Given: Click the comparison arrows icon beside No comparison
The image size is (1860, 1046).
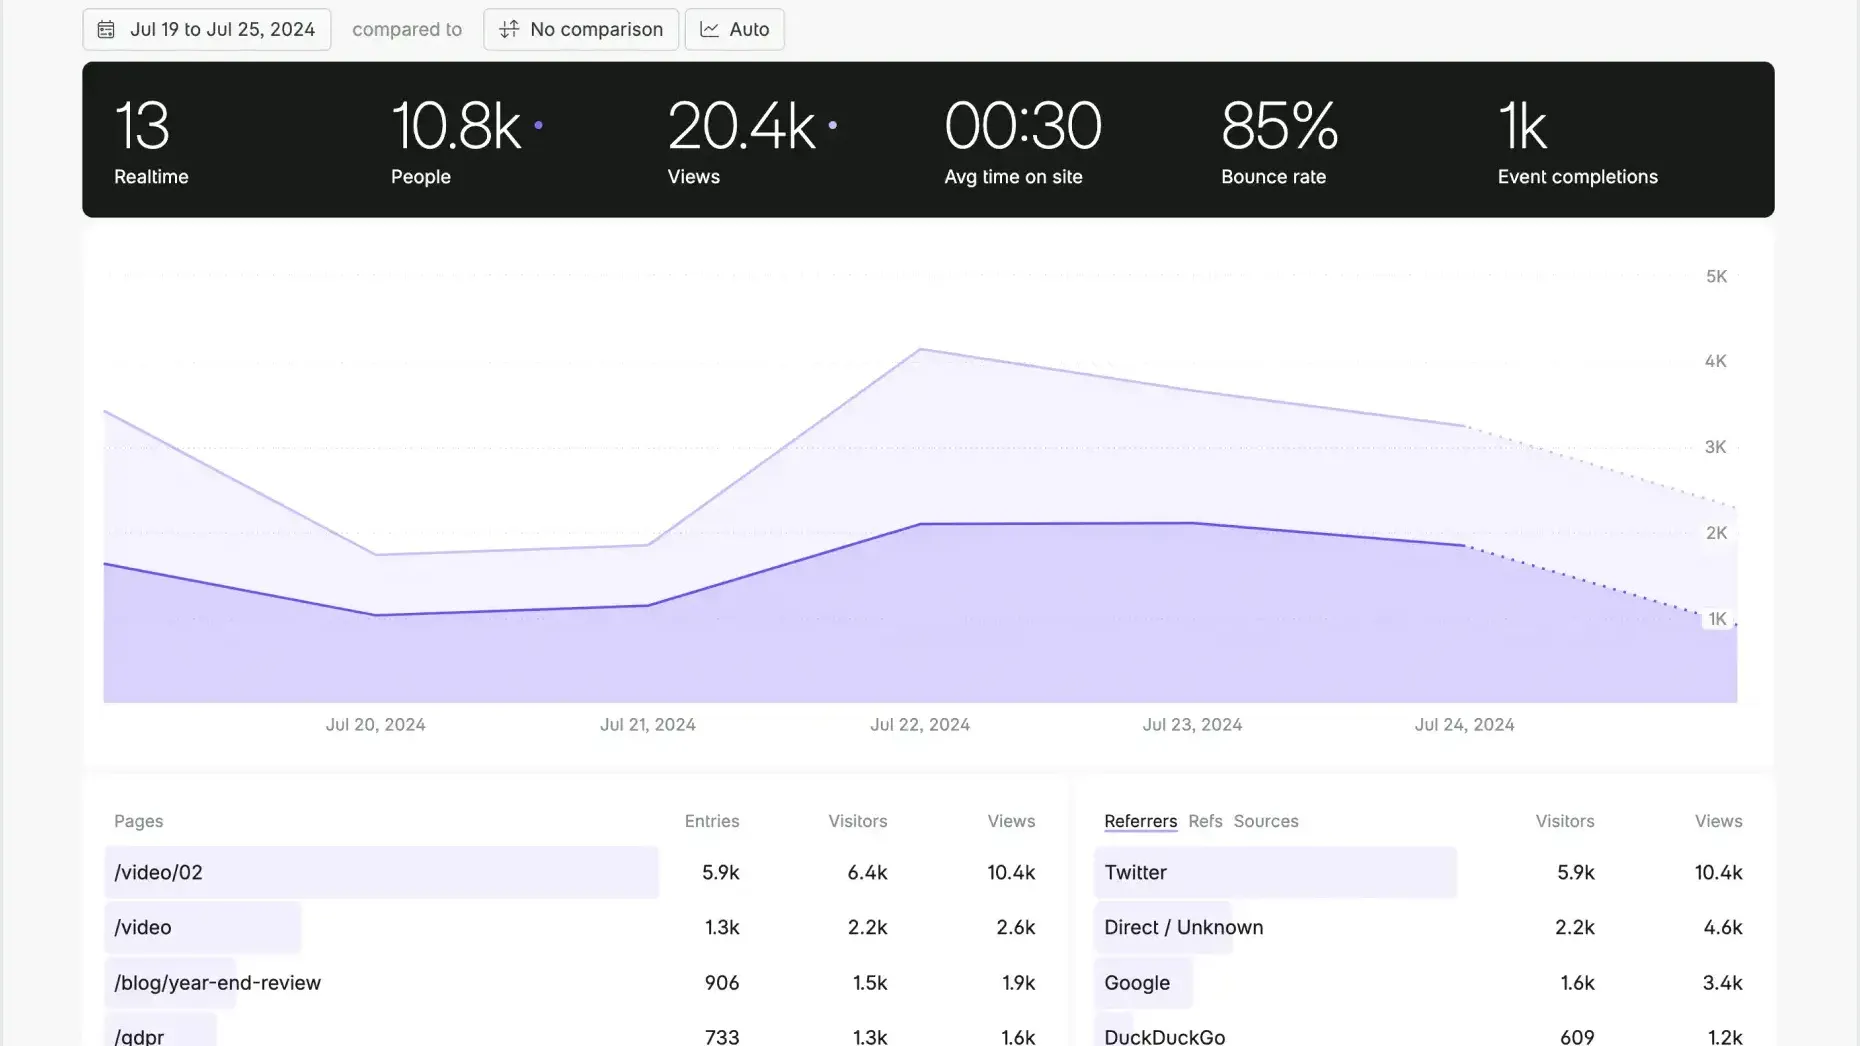Looking at the screenshot, I should pyautogui.click(x=508, y=29).
